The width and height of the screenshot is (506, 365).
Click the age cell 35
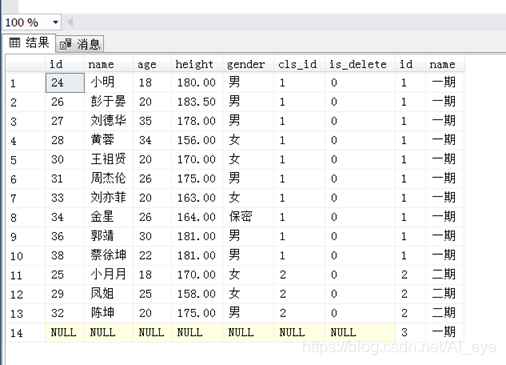(152, 121)
